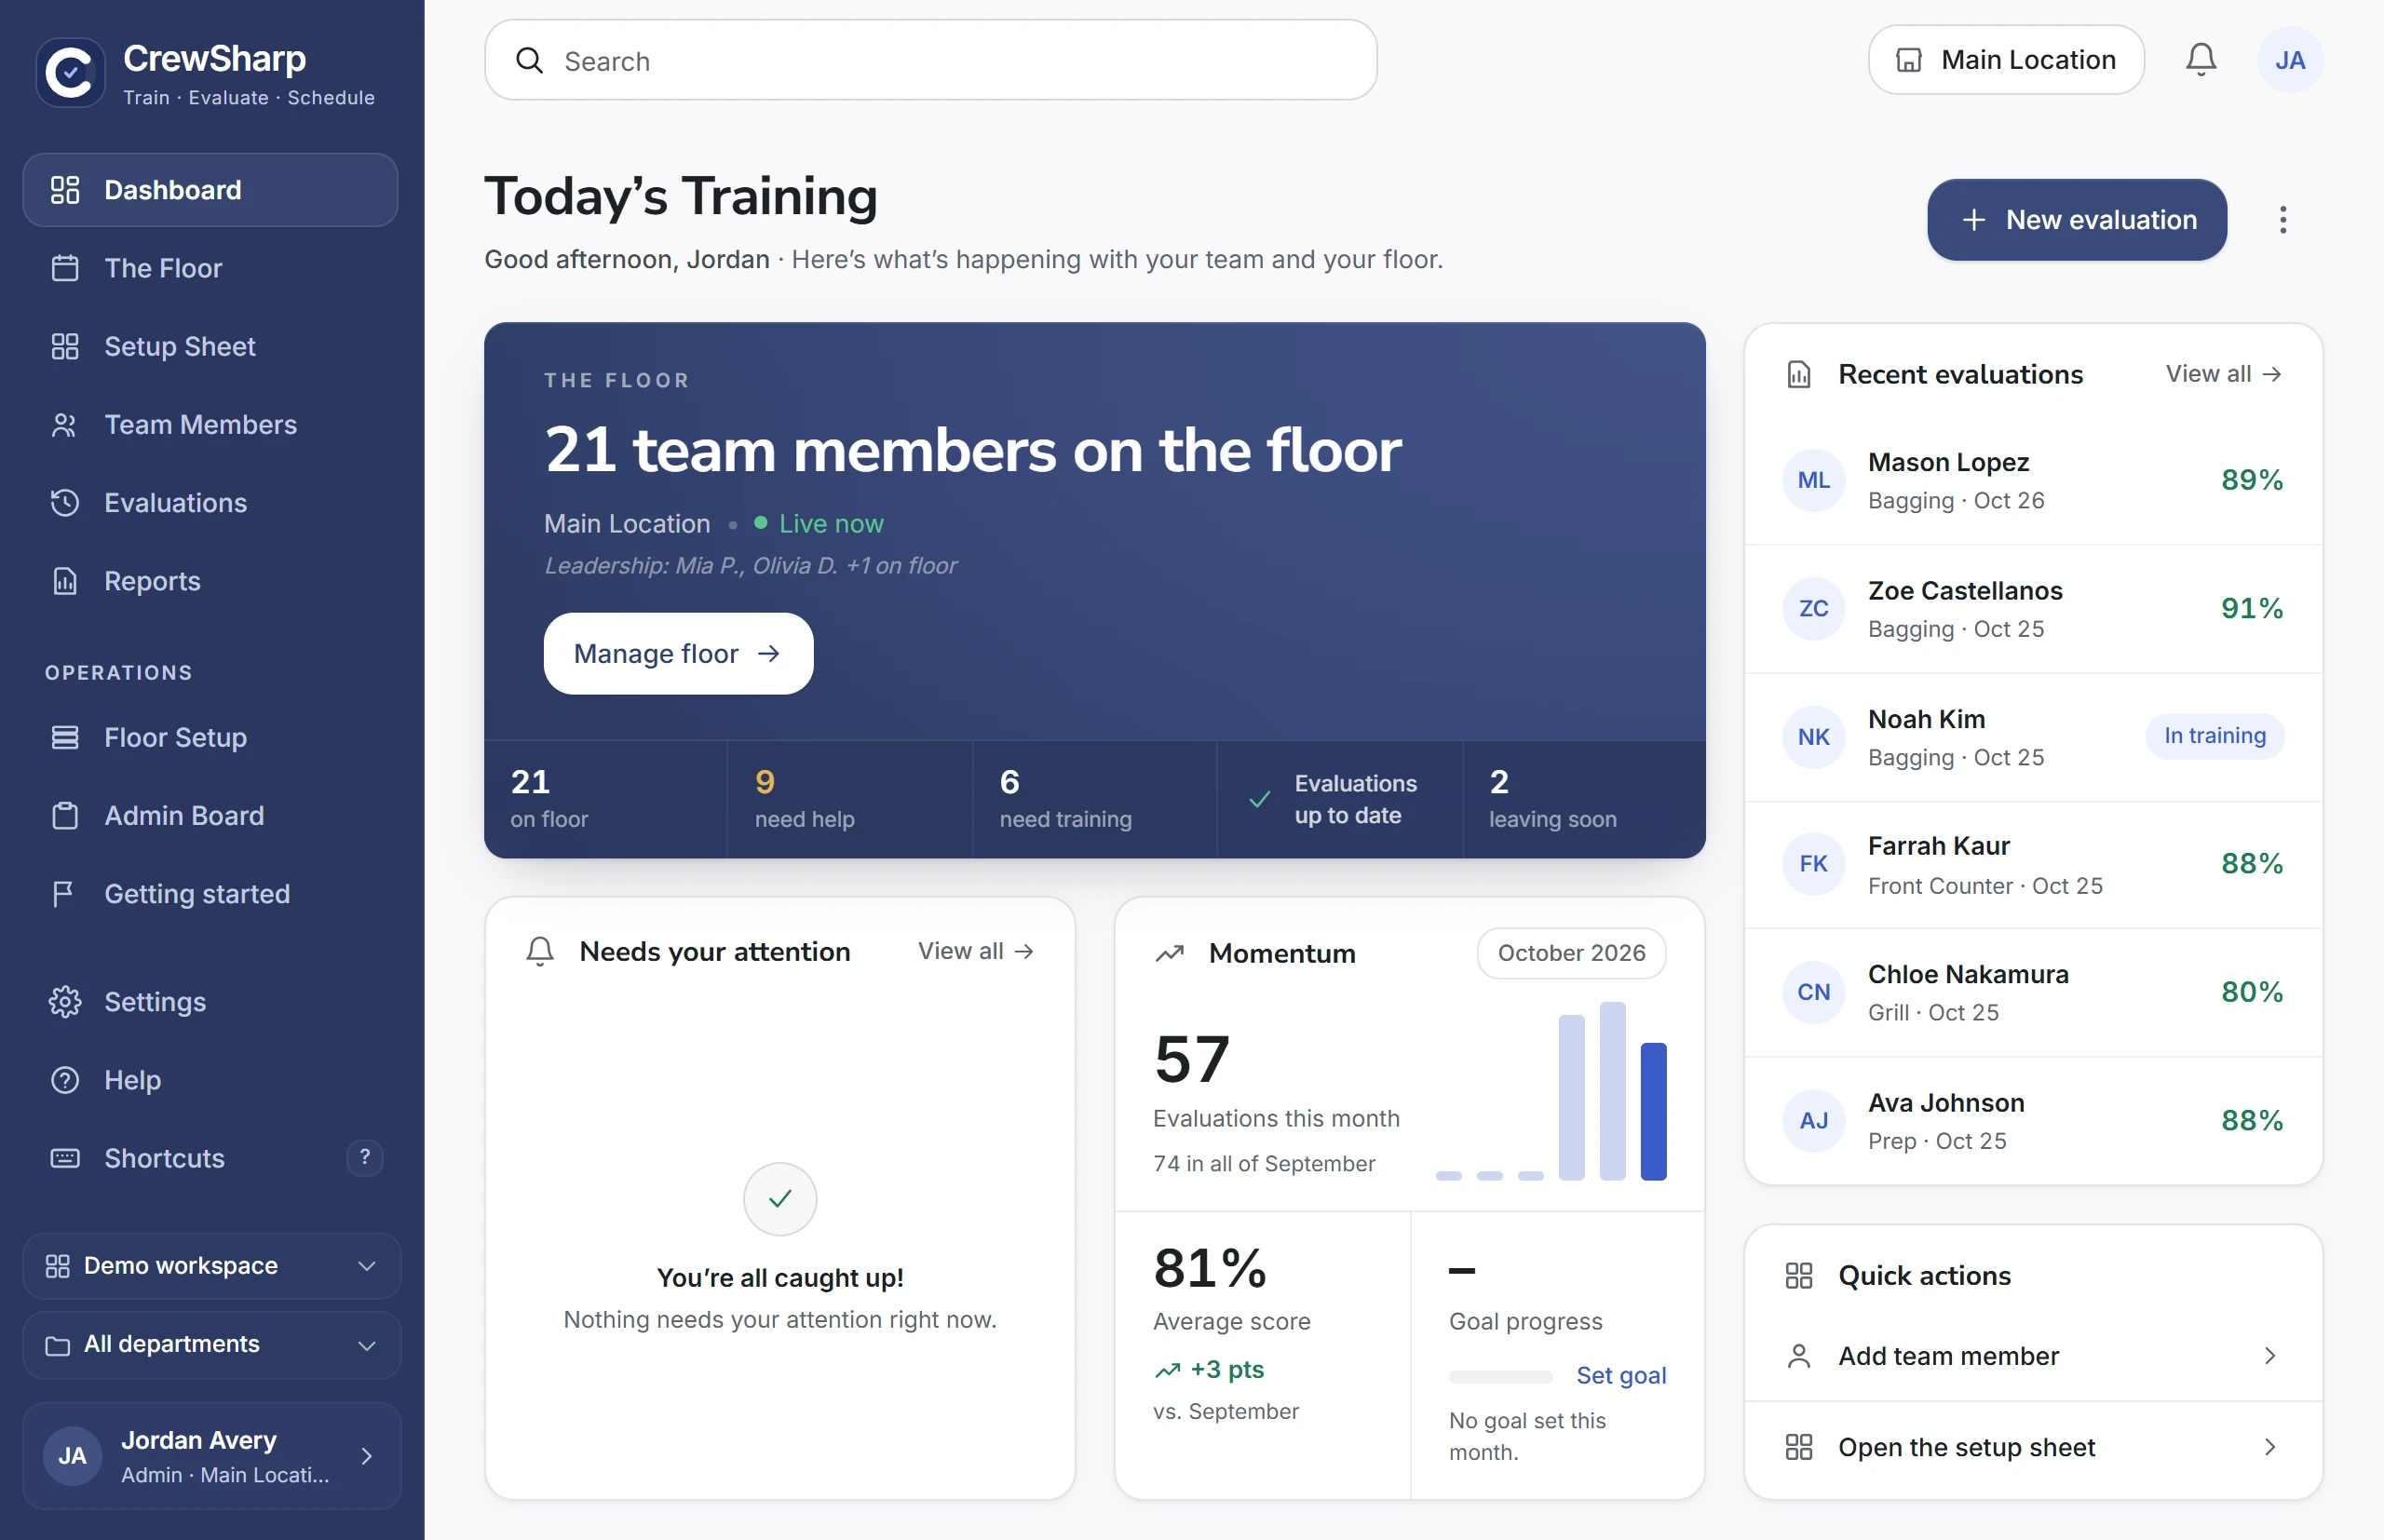Open the October 2026 month picker
The image size is (2384, 1540).
coord(1570,953)
